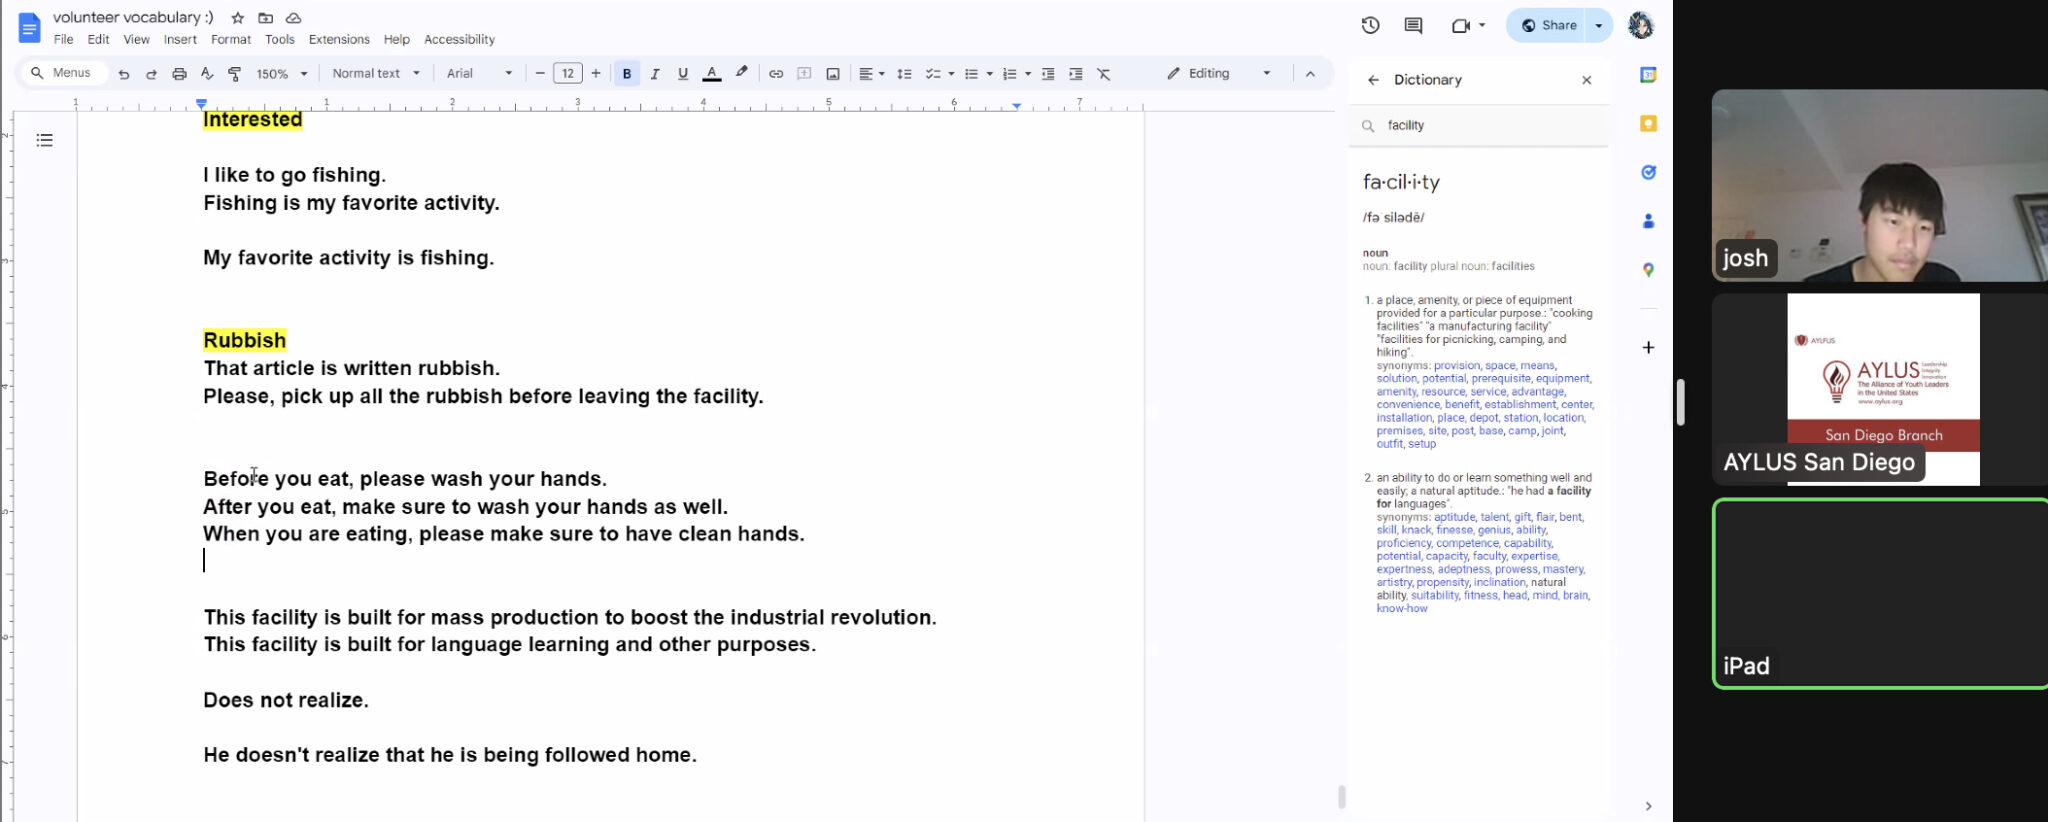Image resolution: width=2048 pixels, height=822 pixels.
Task: Open the File menu
Action: 63,39
